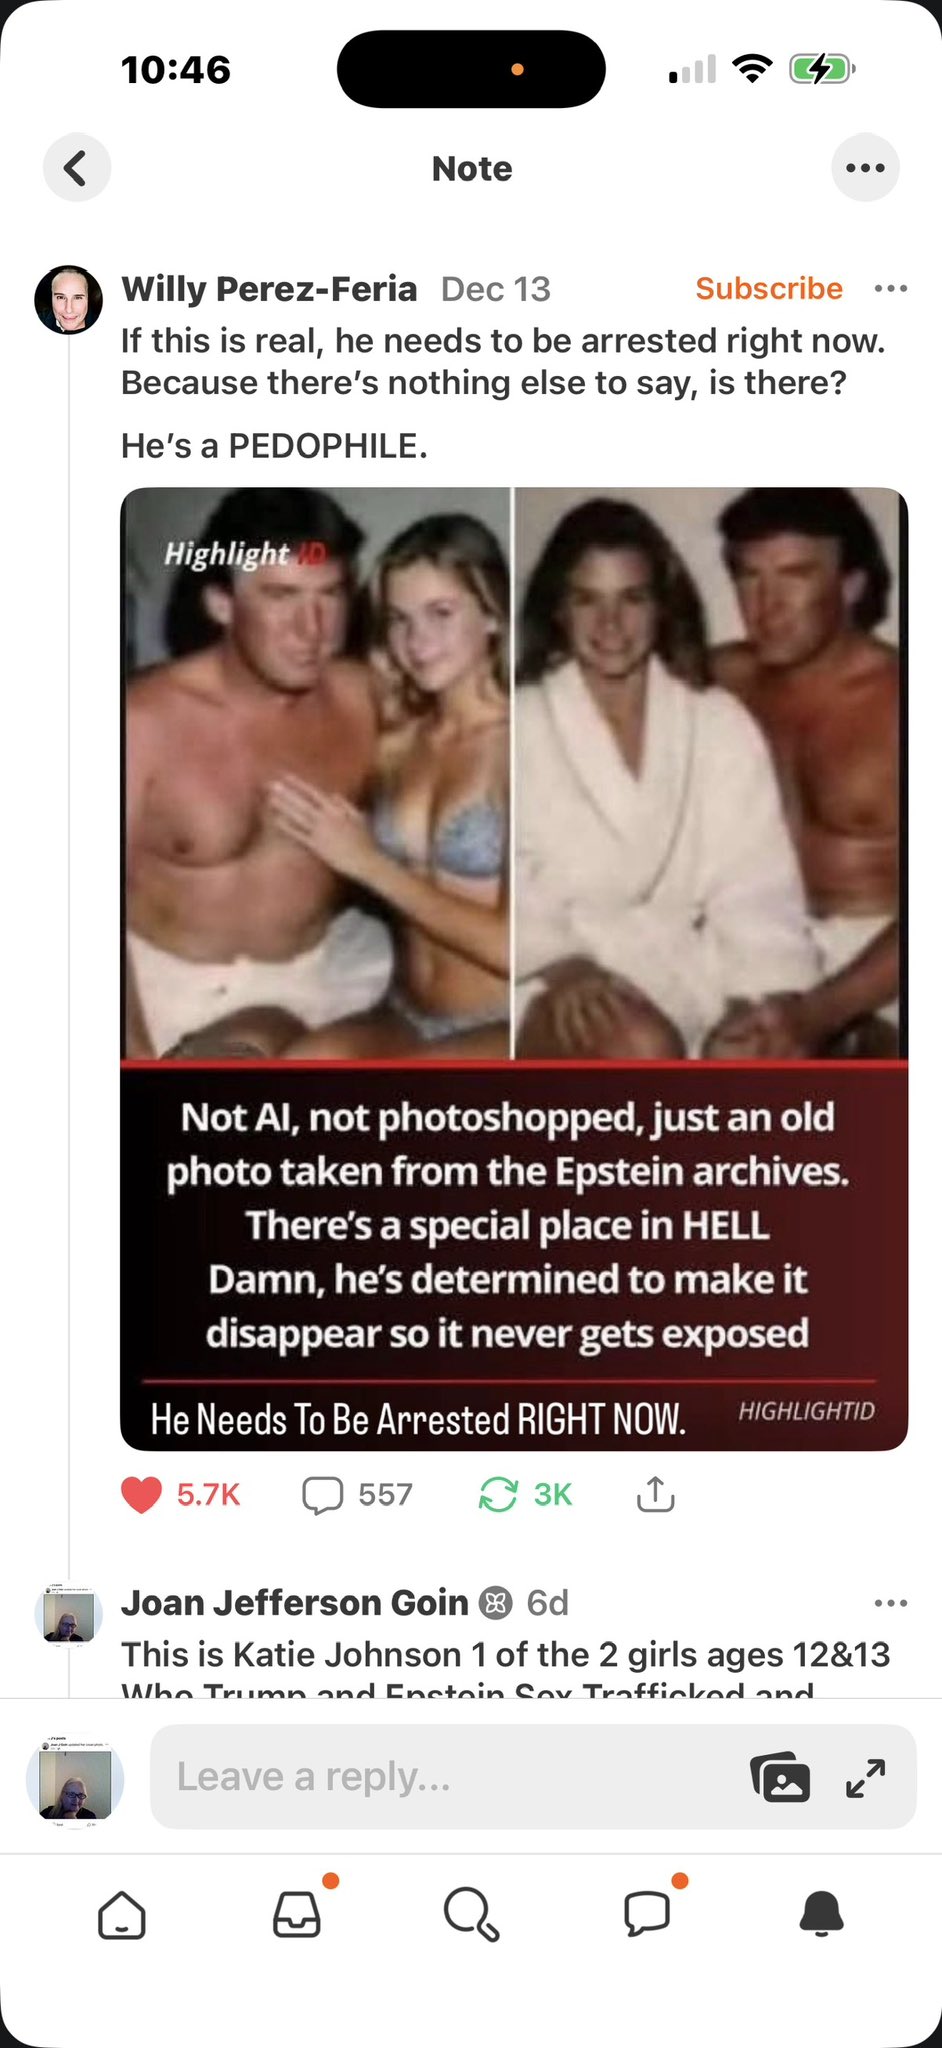Open the Note options menu at top
The image size is (942, 2048).
[x=865, y=168]
